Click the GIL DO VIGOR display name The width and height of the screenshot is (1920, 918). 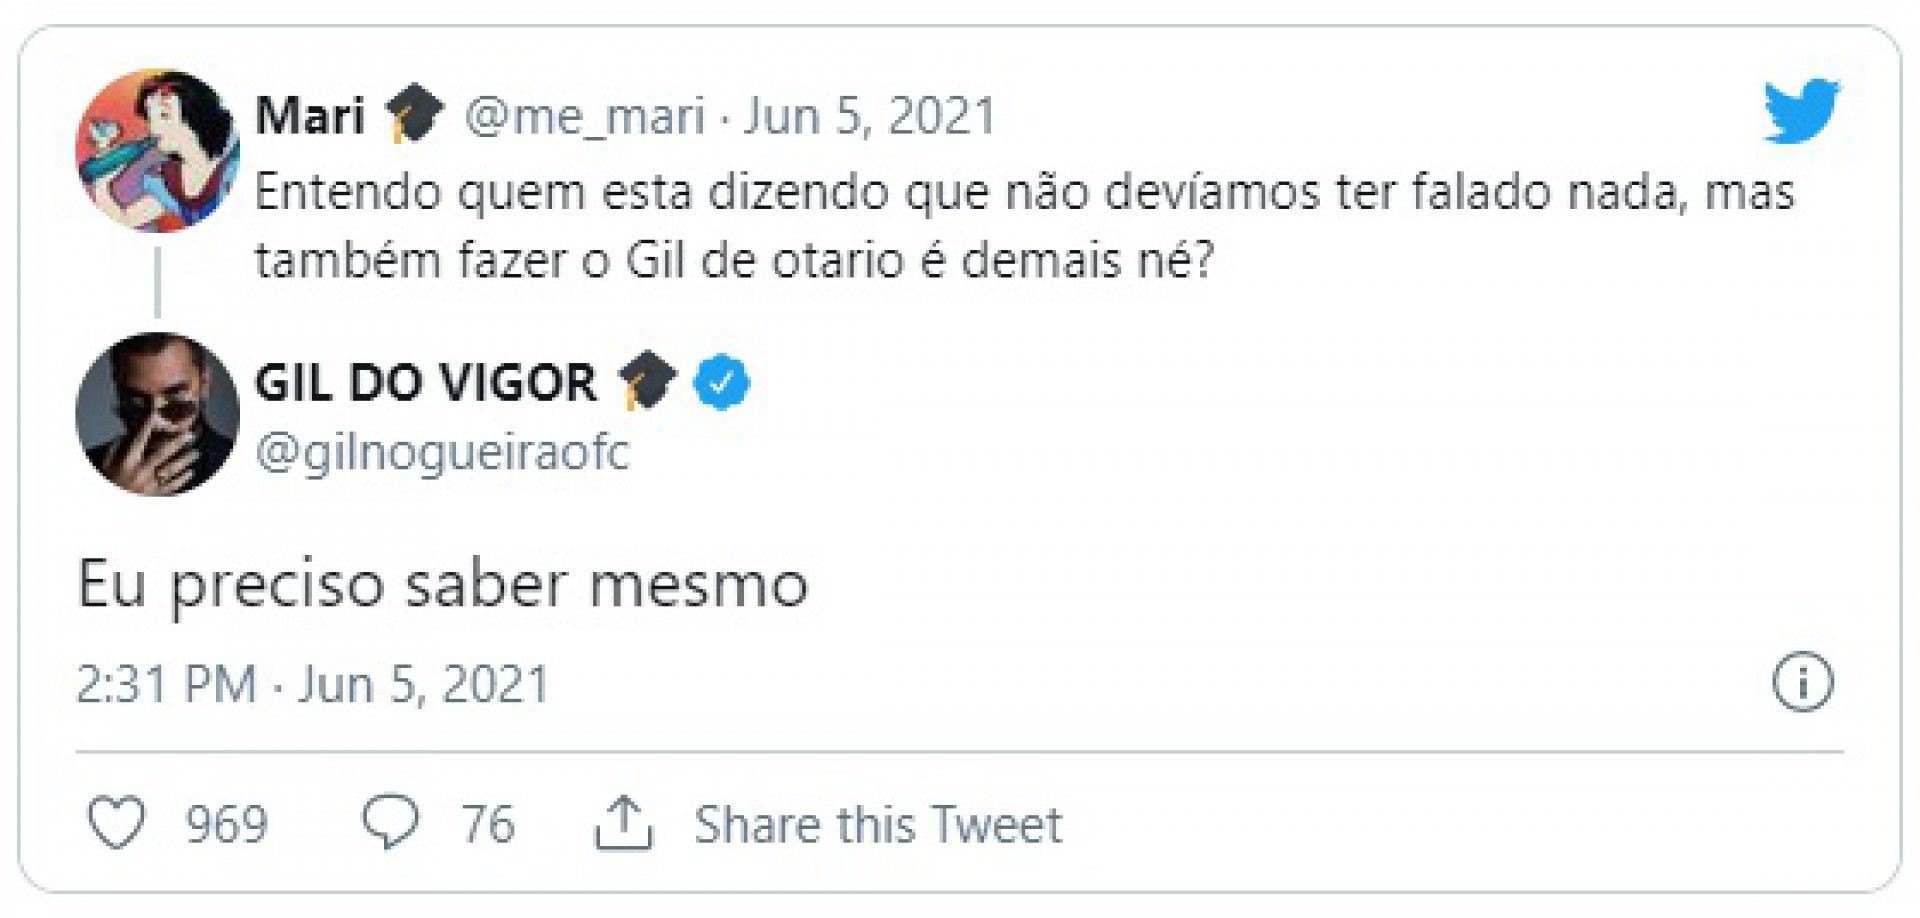426,383
